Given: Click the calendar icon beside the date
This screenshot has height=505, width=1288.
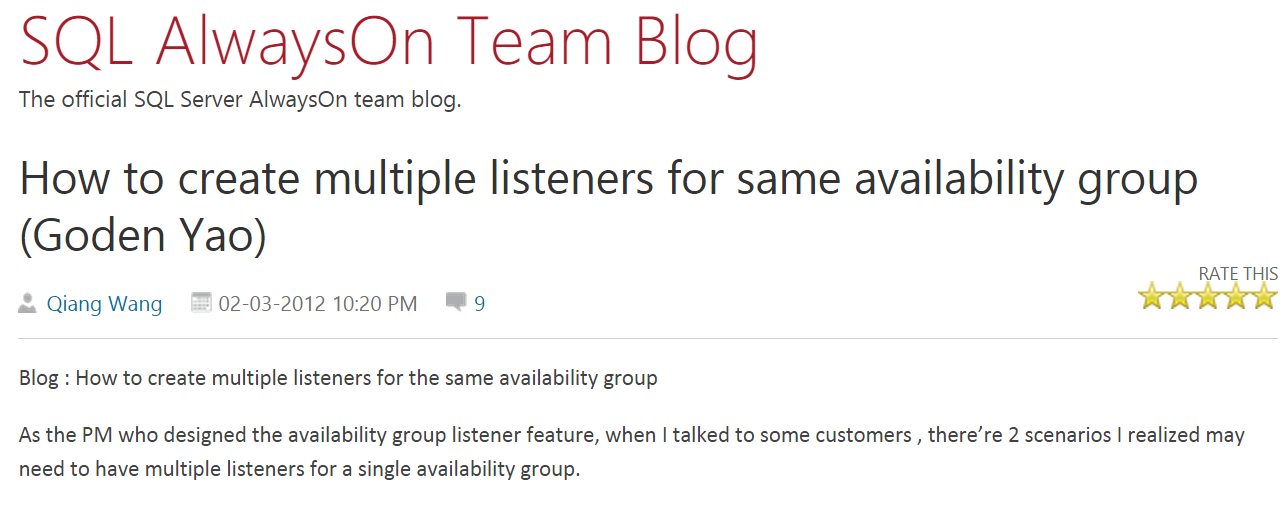Looking at the screenshot, I should click(x=201, y=303).
